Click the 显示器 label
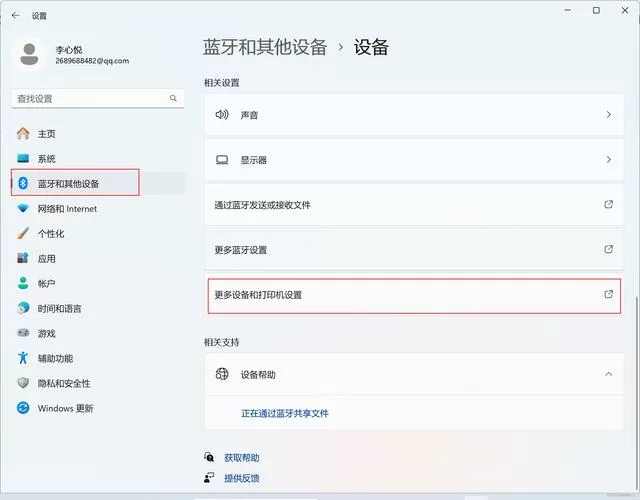 pyautogui.click(x=253, y=160)
